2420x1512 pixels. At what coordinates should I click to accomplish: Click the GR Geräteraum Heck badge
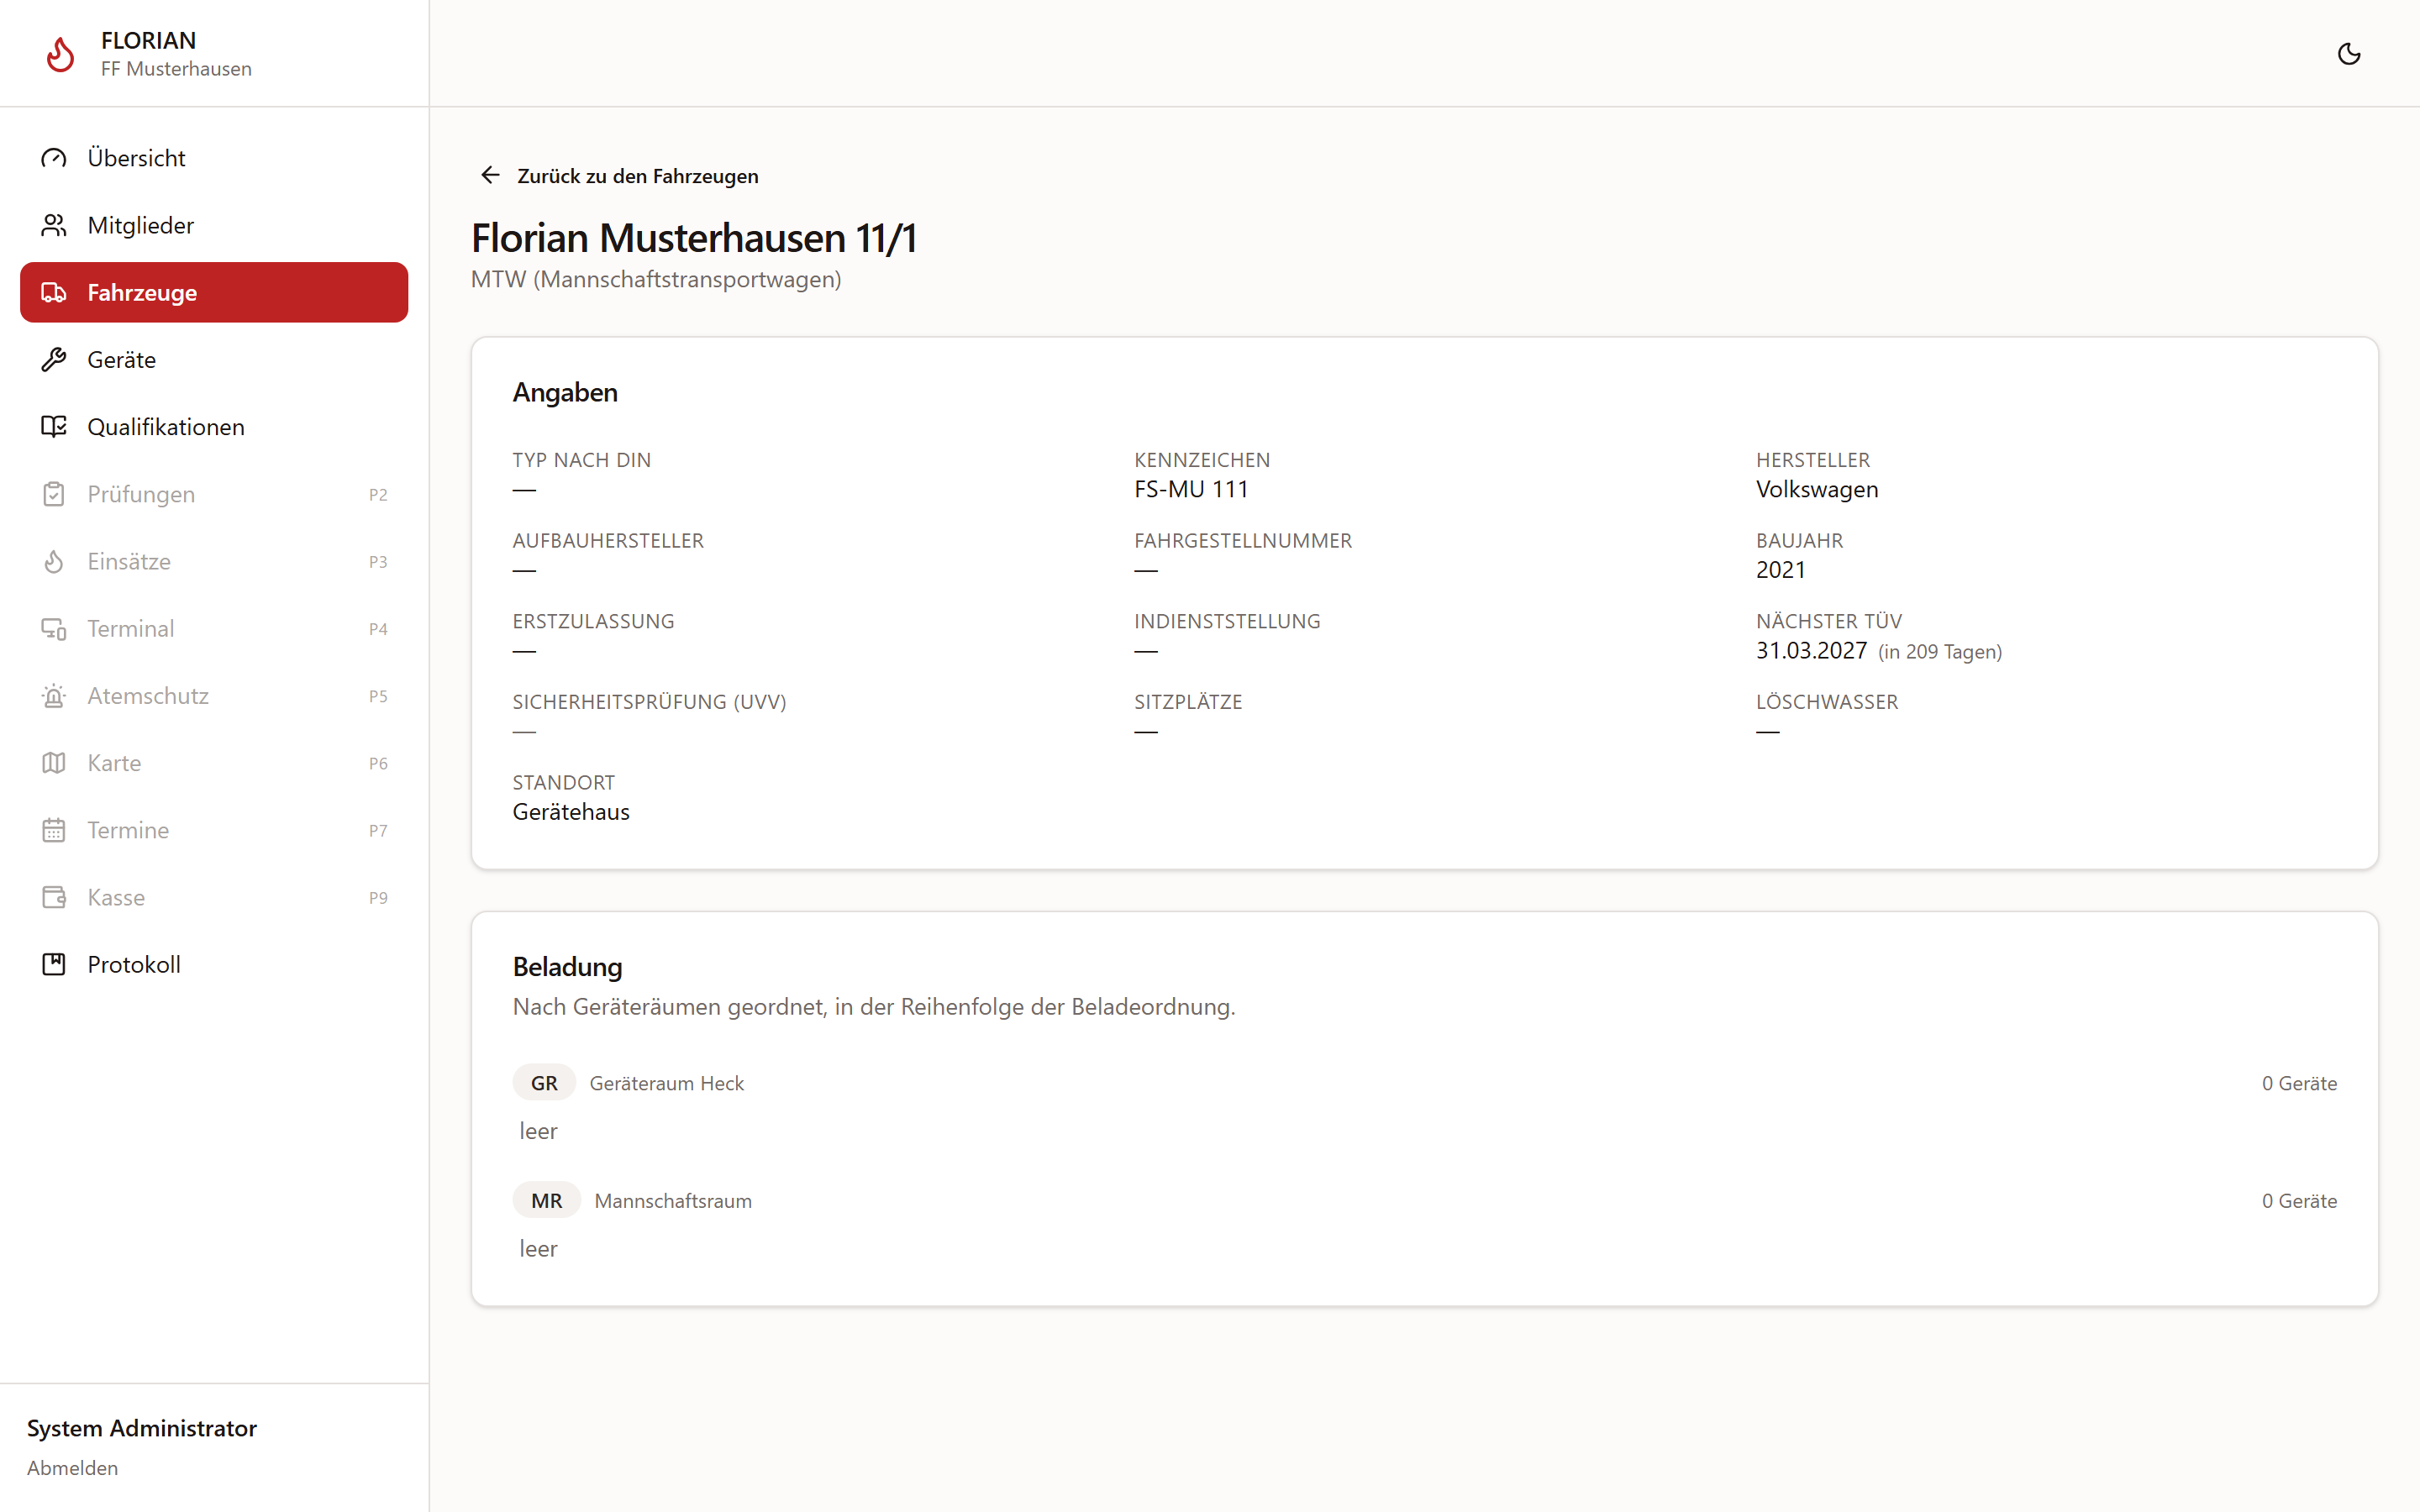(544, 1083)
